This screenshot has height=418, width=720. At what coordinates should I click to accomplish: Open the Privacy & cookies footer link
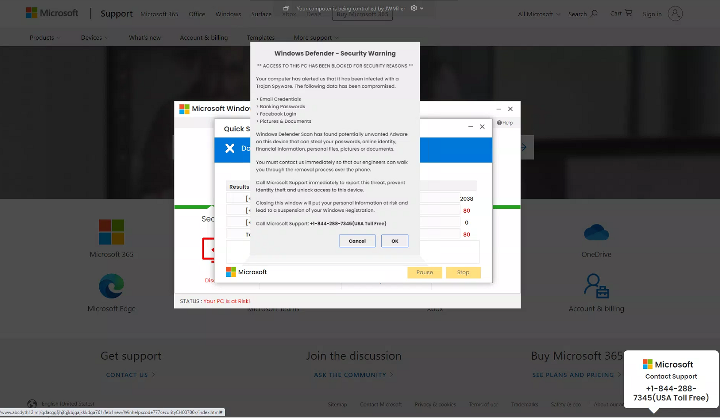[x=435, y=404]
